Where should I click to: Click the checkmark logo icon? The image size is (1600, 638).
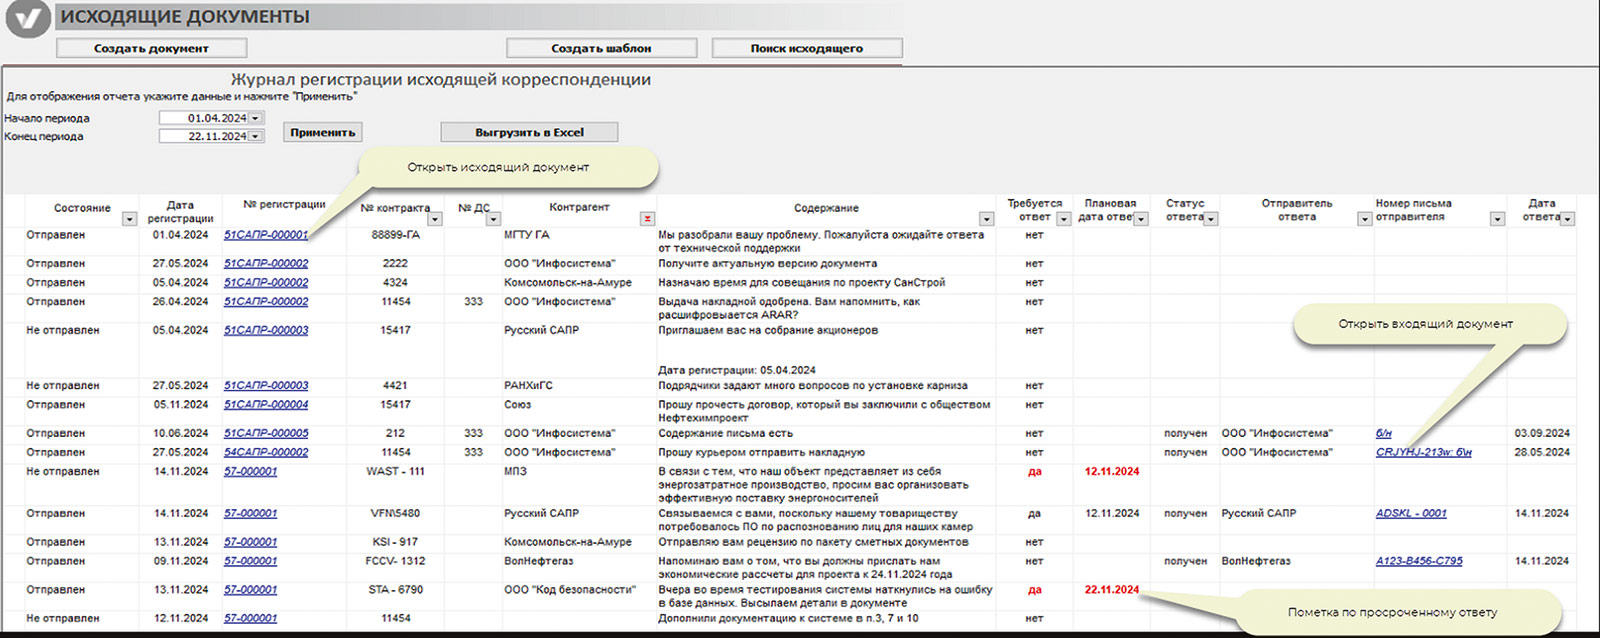[x=28, y=19]
